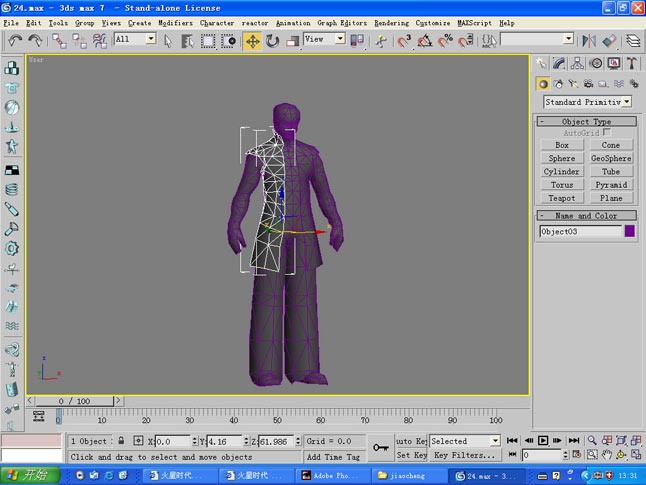The width and height of the screenshot is (646, 485).
Task: Collapse the Name and Color rollout
Action: pos(587,216)
